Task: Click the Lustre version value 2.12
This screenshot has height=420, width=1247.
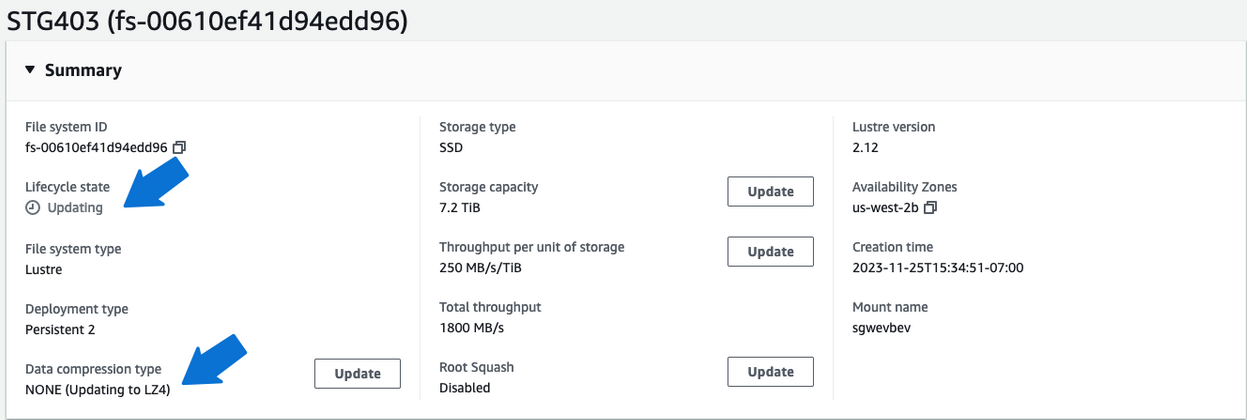Action: [x=865, y=147]
